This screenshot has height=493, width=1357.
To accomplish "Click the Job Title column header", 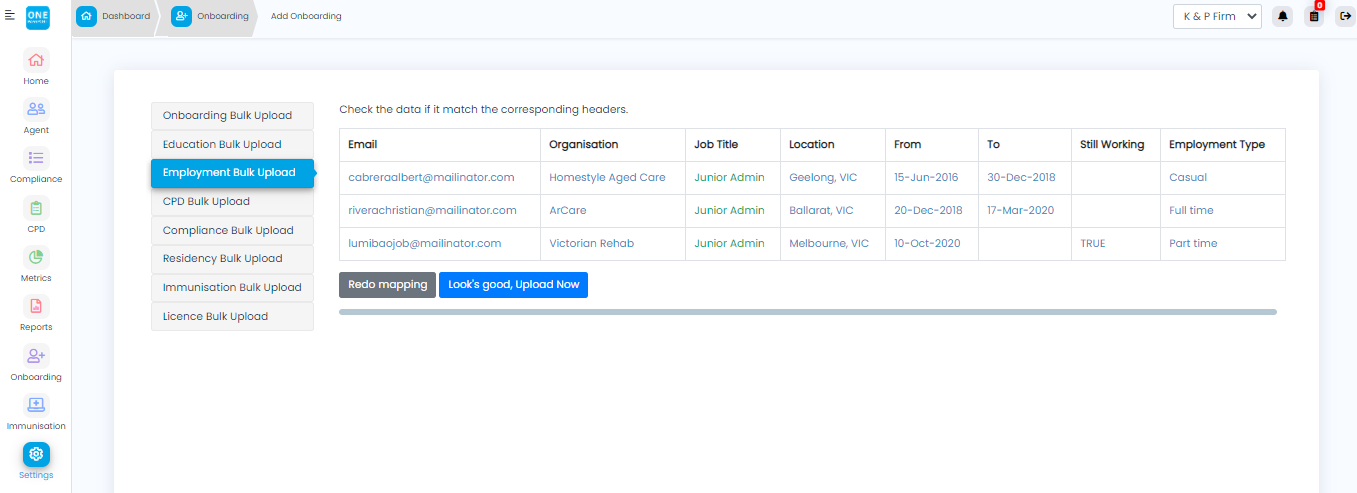I will [733, 145].
